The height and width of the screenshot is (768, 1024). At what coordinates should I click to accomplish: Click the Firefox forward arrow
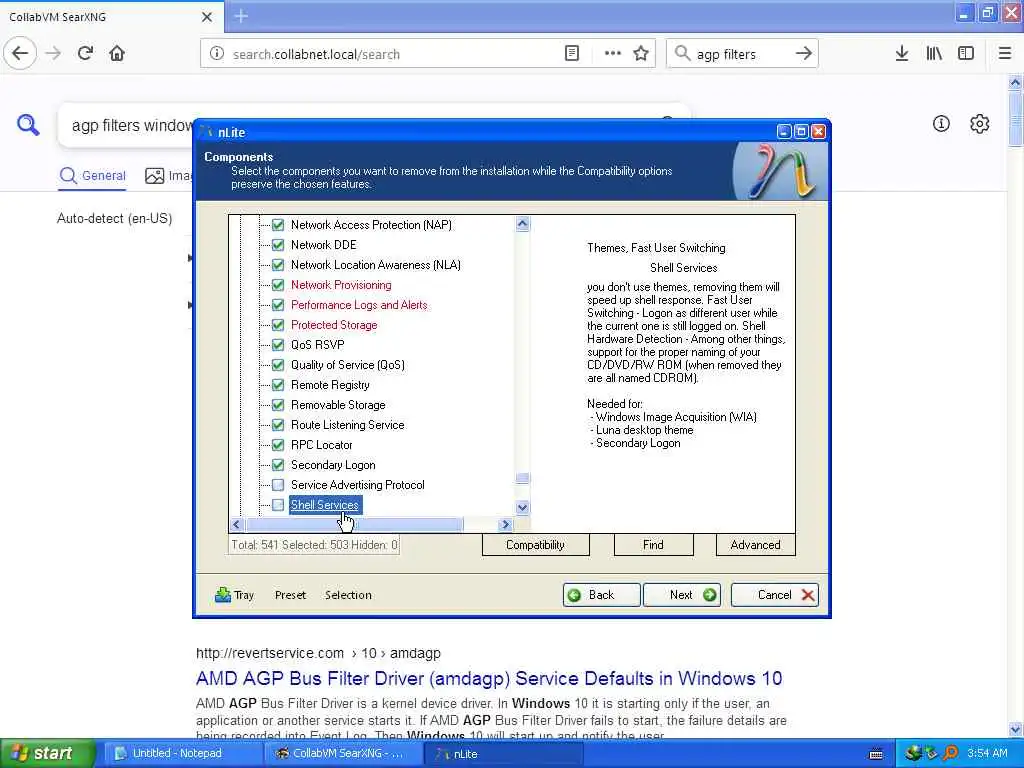[54, 54]
